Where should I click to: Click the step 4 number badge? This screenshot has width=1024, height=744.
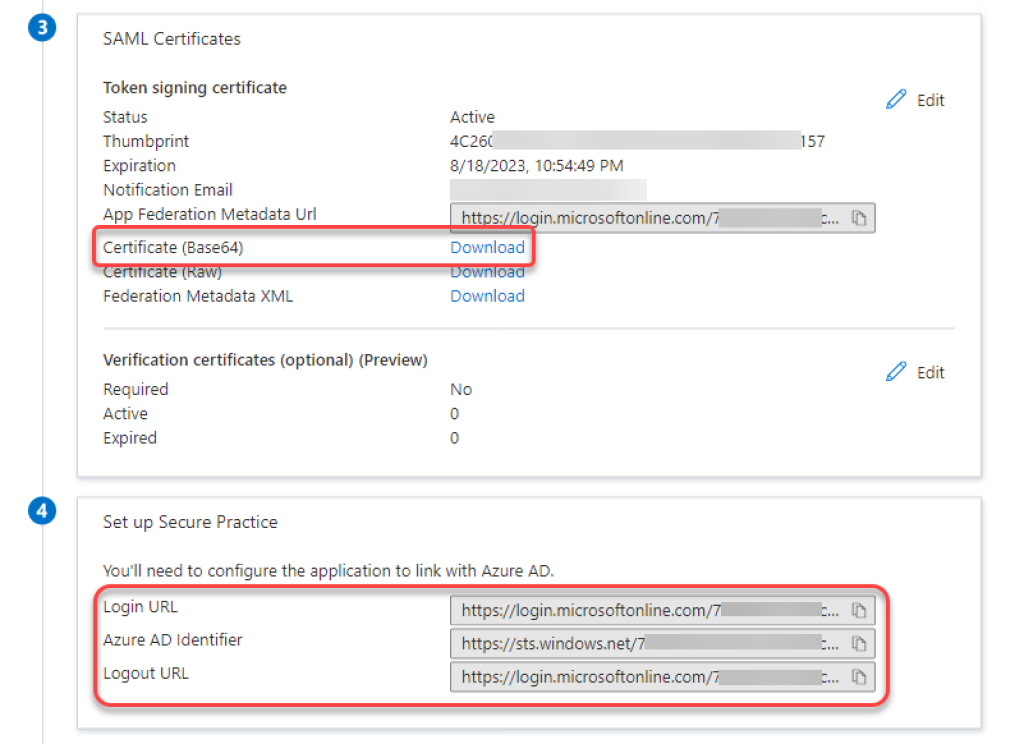click(42, 511)
